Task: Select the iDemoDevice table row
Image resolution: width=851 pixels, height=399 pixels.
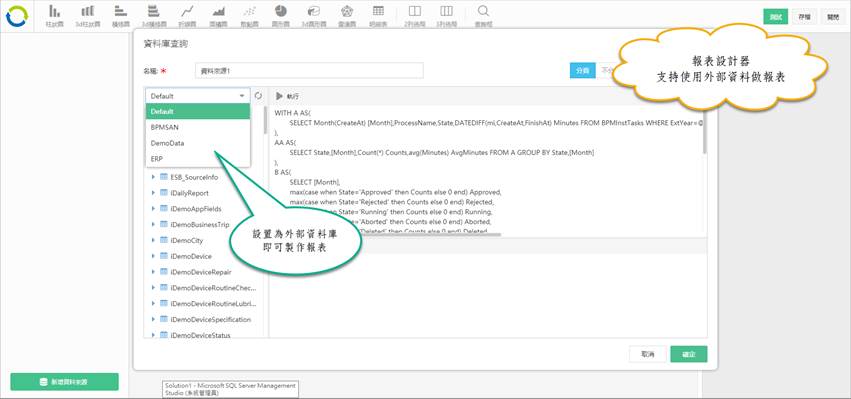Action: click(x=190, y=256)
